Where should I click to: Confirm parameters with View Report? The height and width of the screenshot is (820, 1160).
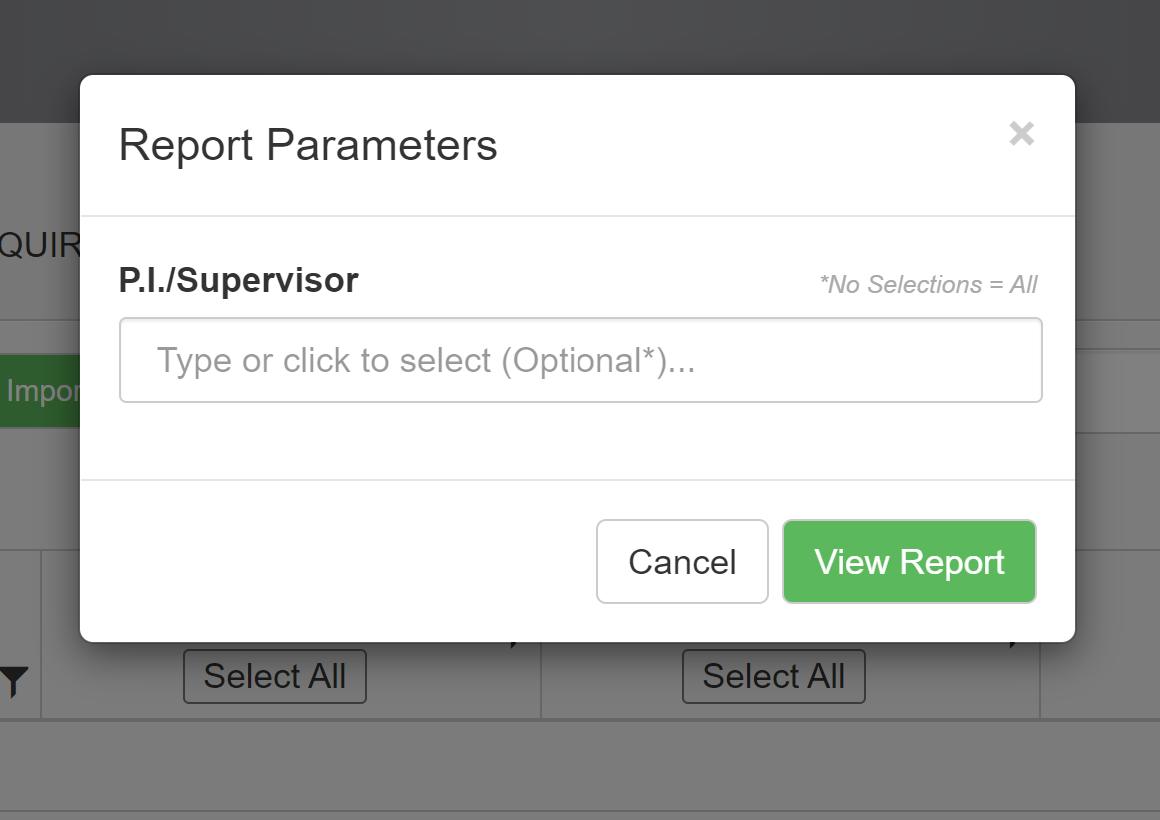tap(908, 562)
